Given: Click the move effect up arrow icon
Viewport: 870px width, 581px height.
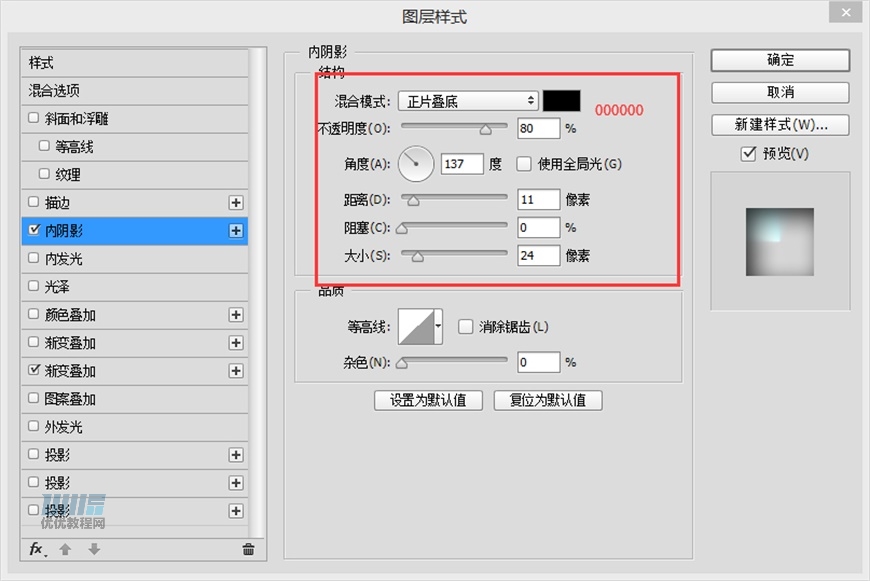Looking at the screenshot, I should click(65, 549).
